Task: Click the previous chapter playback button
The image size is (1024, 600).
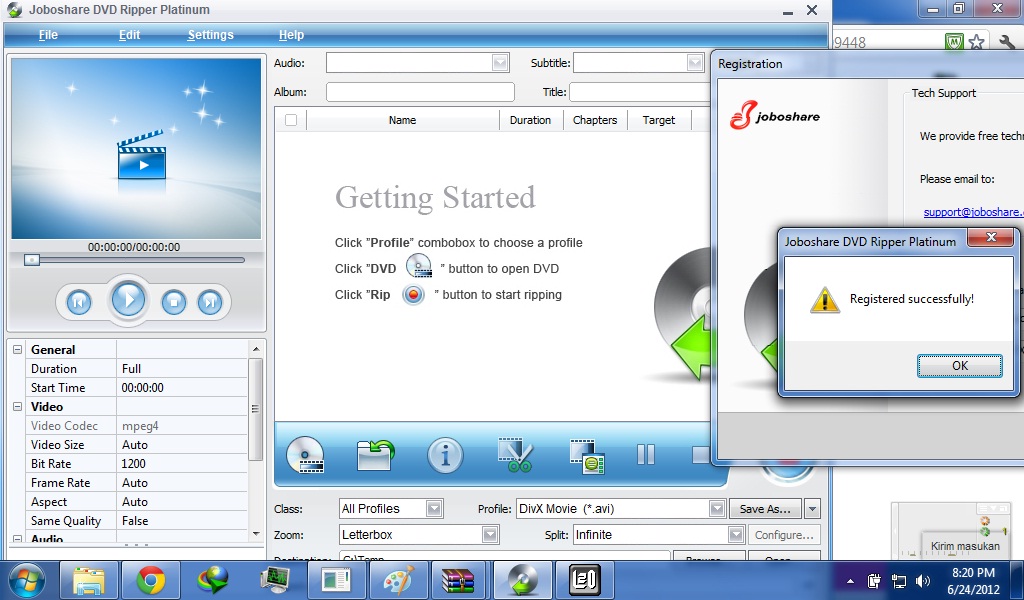Action: [79, 302]
